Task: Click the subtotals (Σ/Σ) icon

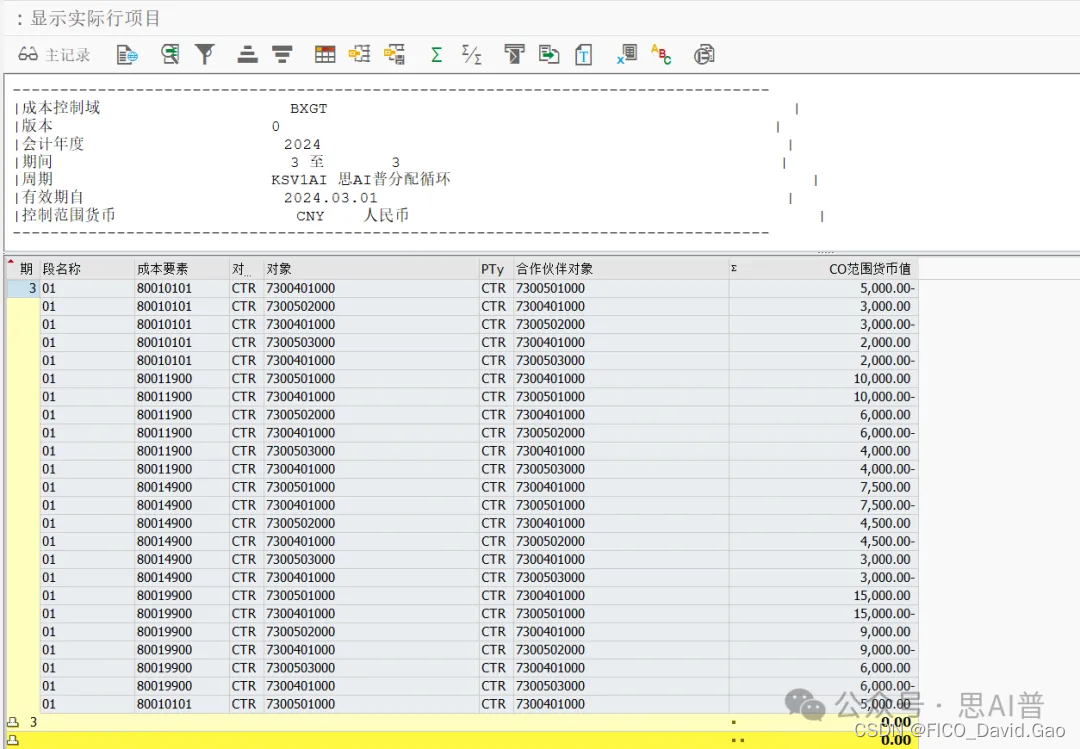Action: [470, 54]
